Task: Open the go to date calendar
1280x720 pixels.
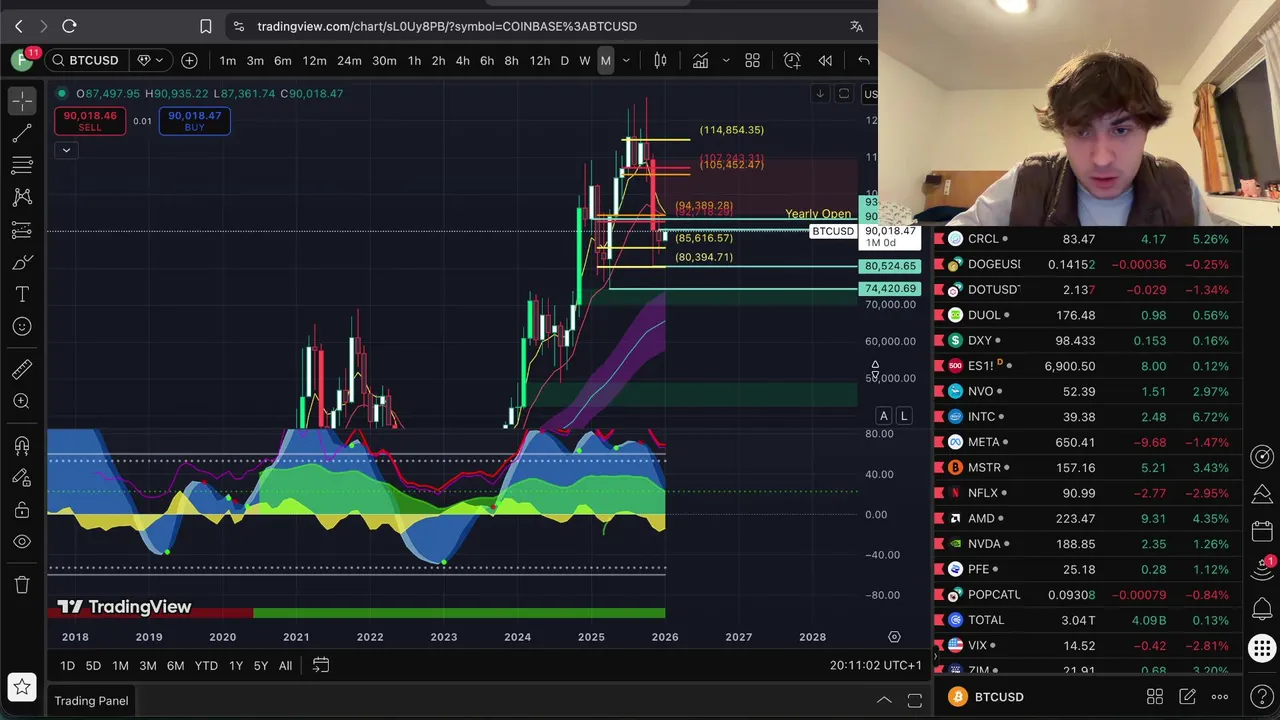Action: point(321,666)
